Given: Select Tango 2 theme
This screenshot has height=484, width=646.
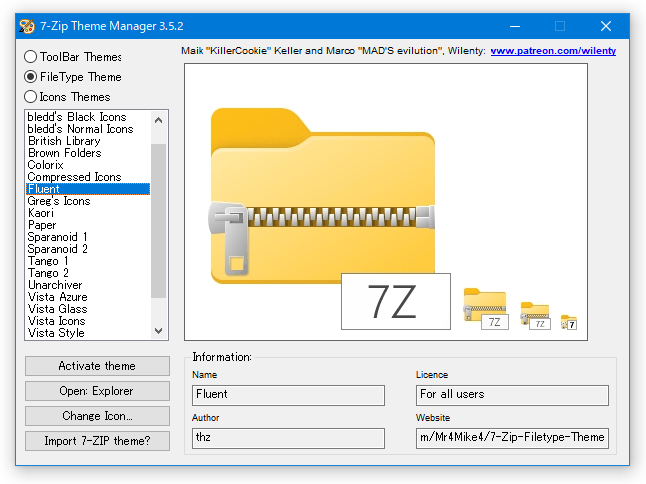Looking at the screenshot, I should (88, 273).
